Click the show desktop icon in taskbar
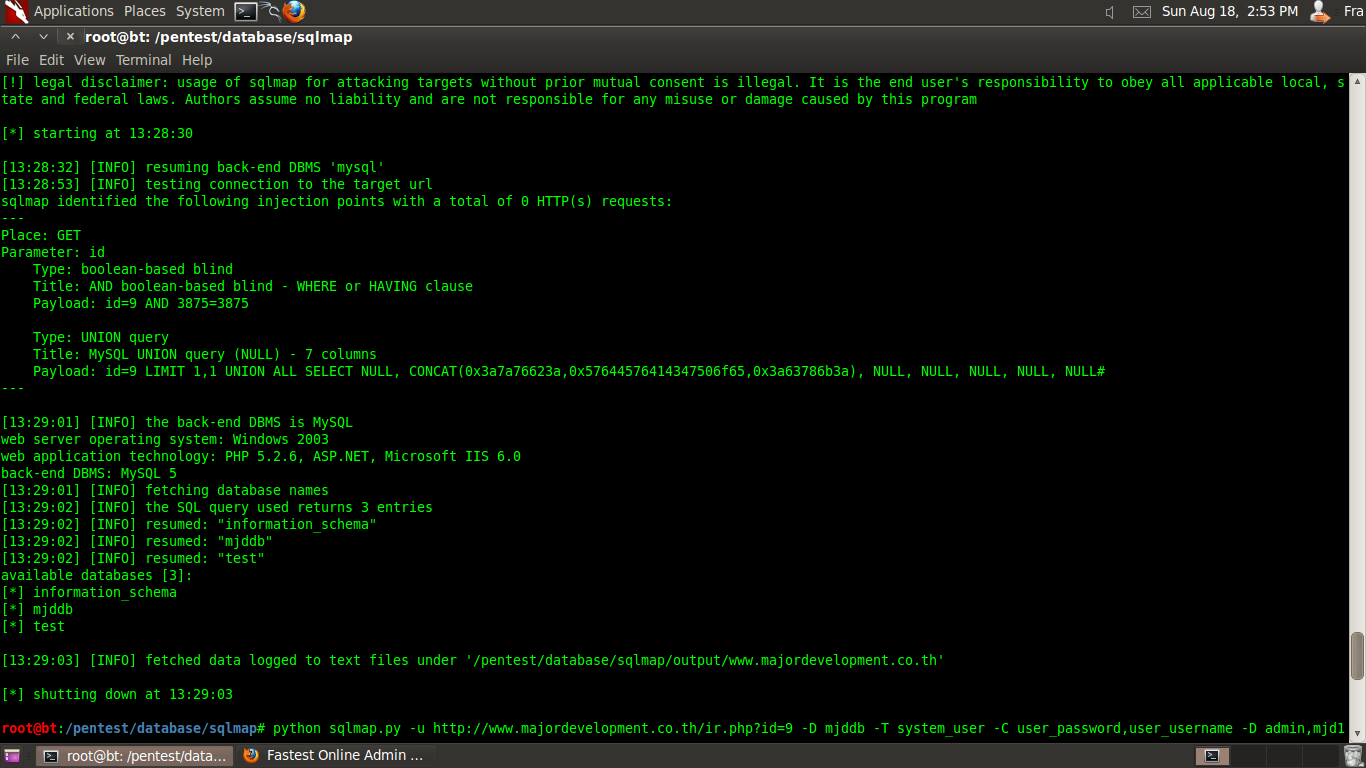1366x768 pixels. 12,756
